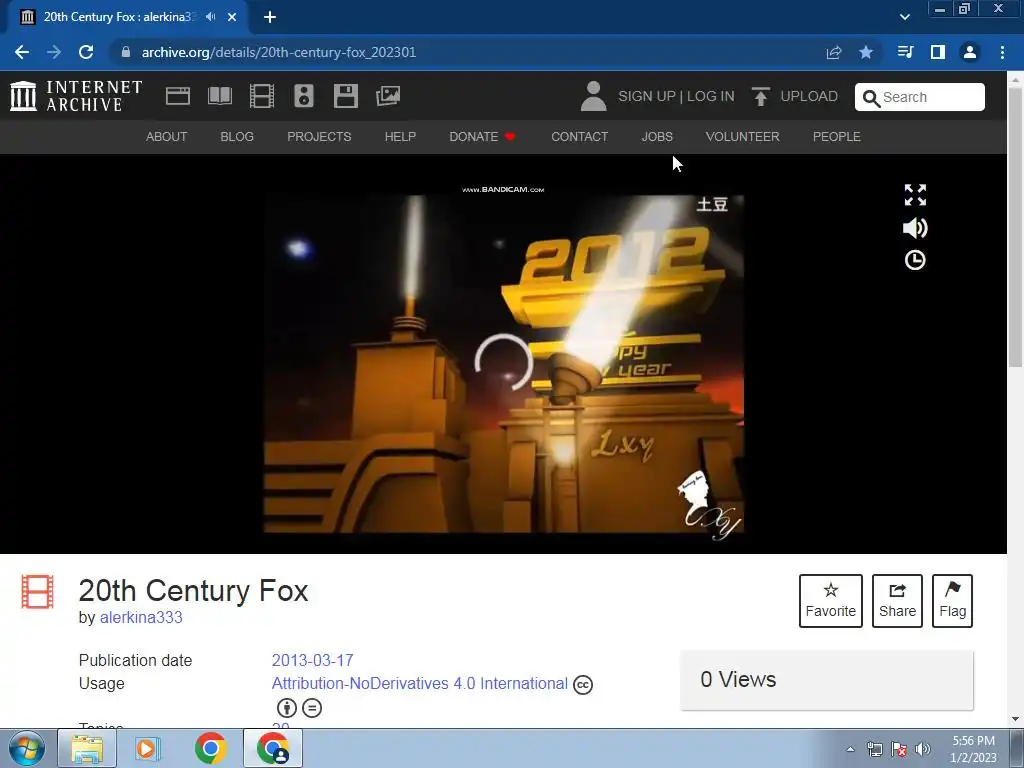The width and height of the screenshot is (1024, 768).
Task: Click the 0 Views stats box
Action: [x=827, y=680]
